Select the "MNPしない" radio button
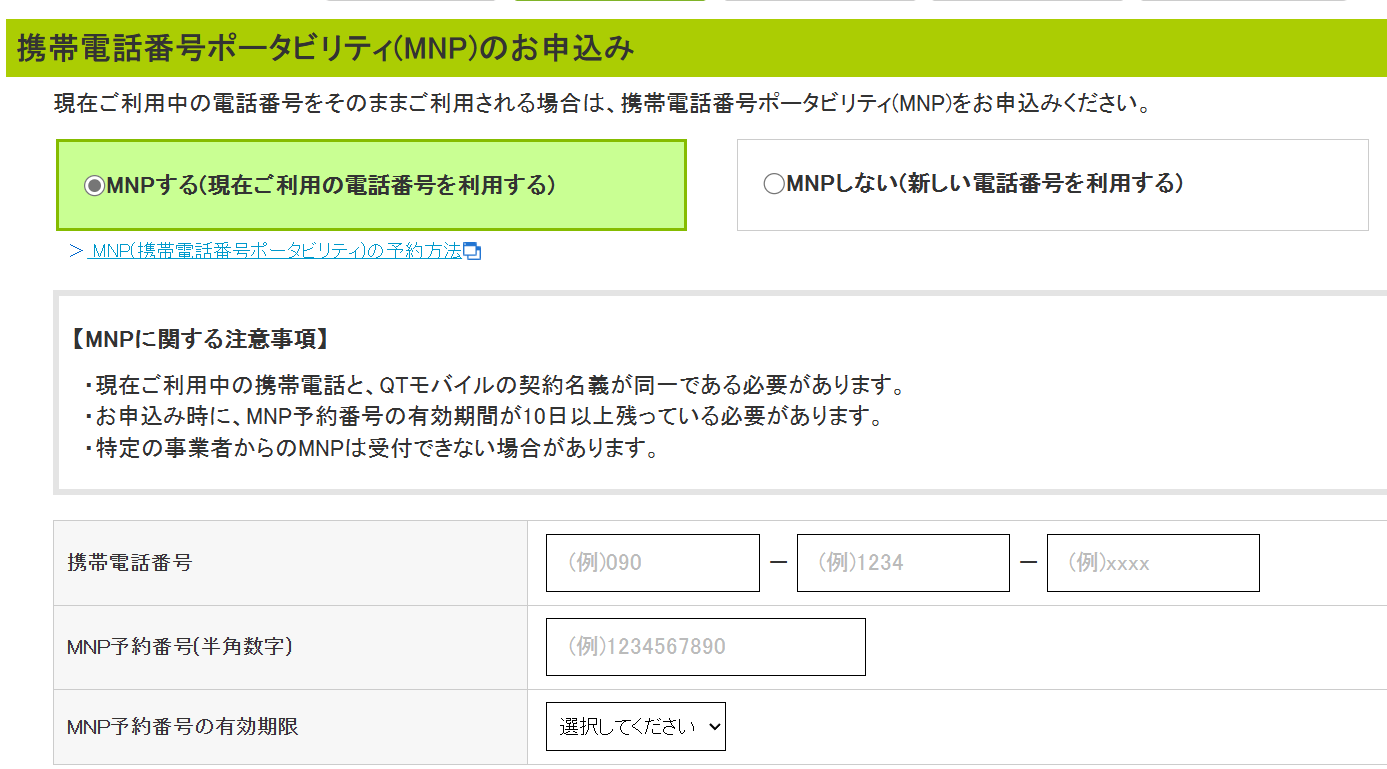1387x769 pixels. coord(774,185)
